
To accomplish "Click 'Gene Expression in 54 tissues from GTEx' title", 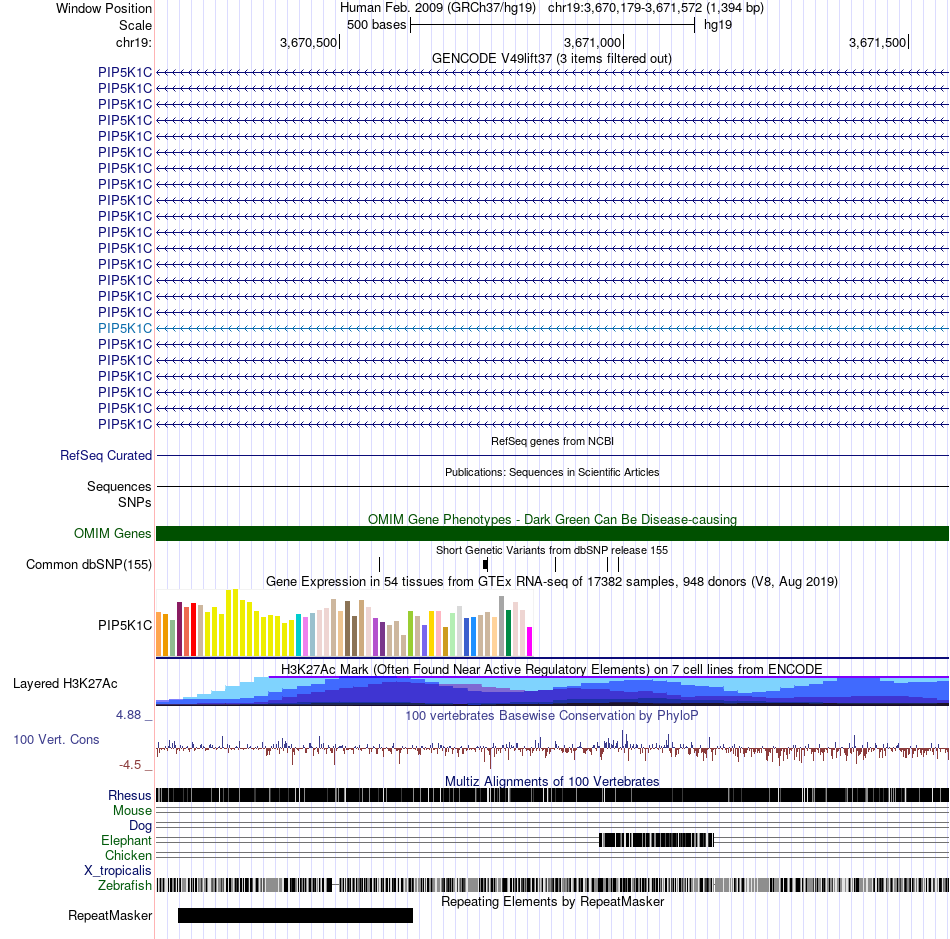I will coord(552,582).
